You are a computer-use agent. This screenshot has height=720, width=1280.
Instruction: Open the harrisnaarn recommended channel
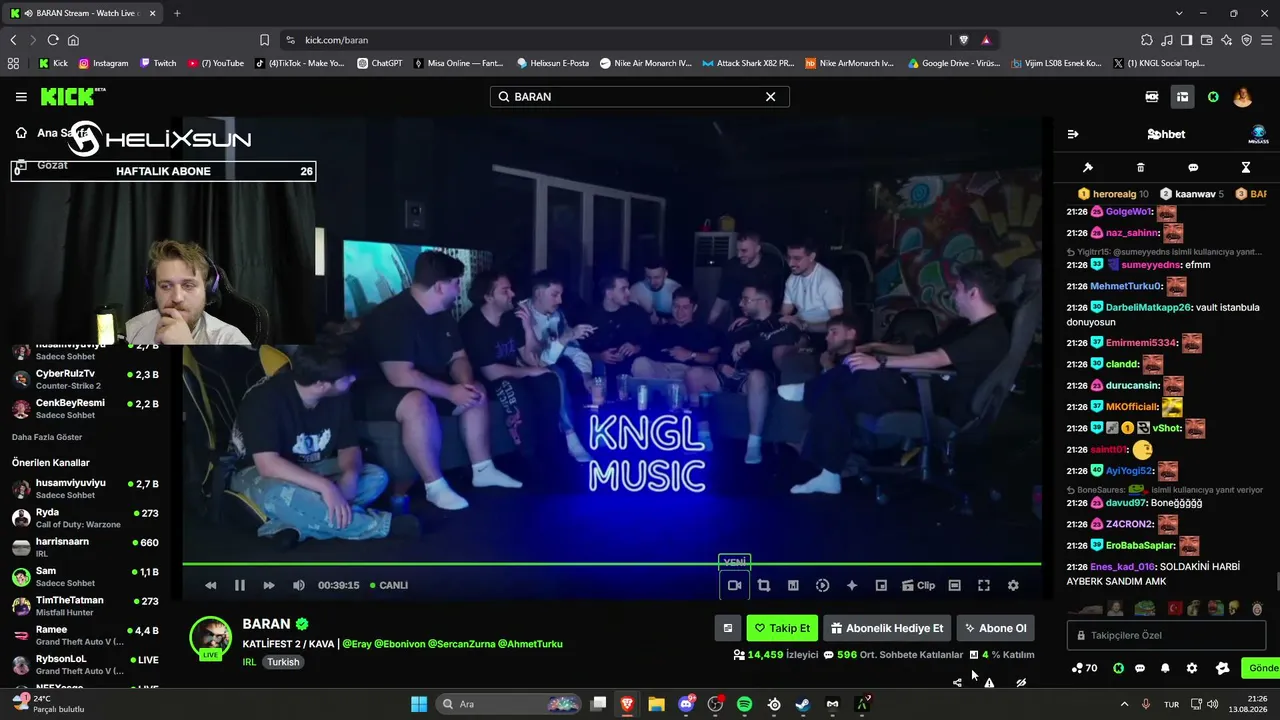(85, 547)
